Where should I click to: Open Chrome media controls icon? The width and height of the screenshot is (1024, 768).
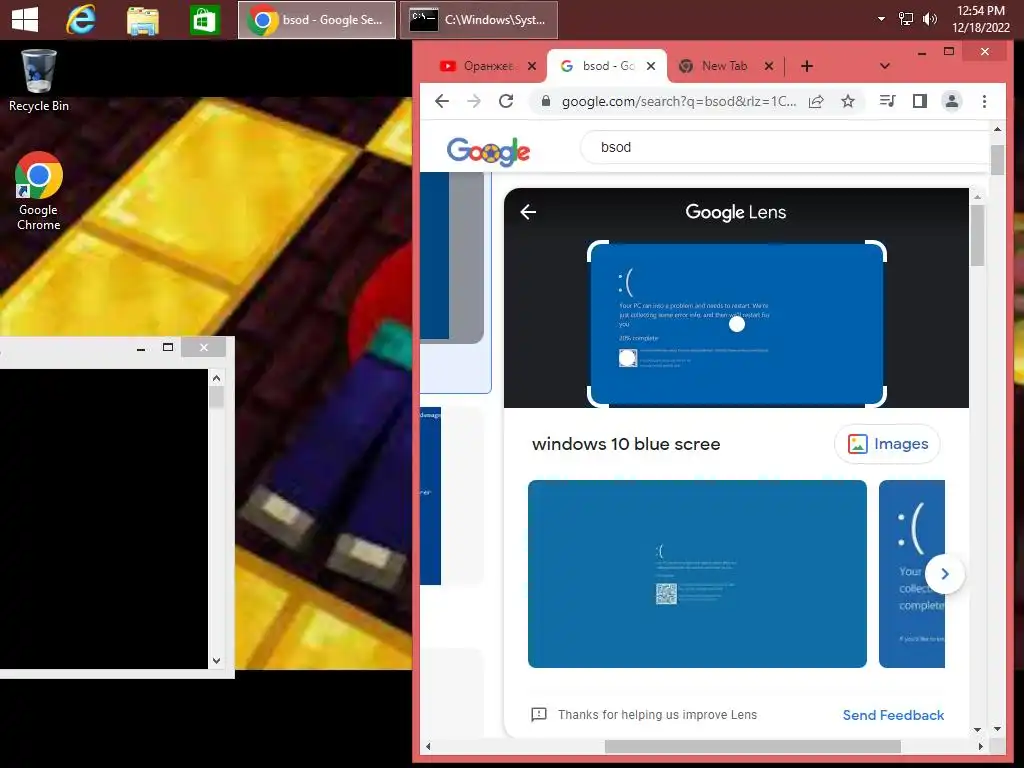(888, 101)
